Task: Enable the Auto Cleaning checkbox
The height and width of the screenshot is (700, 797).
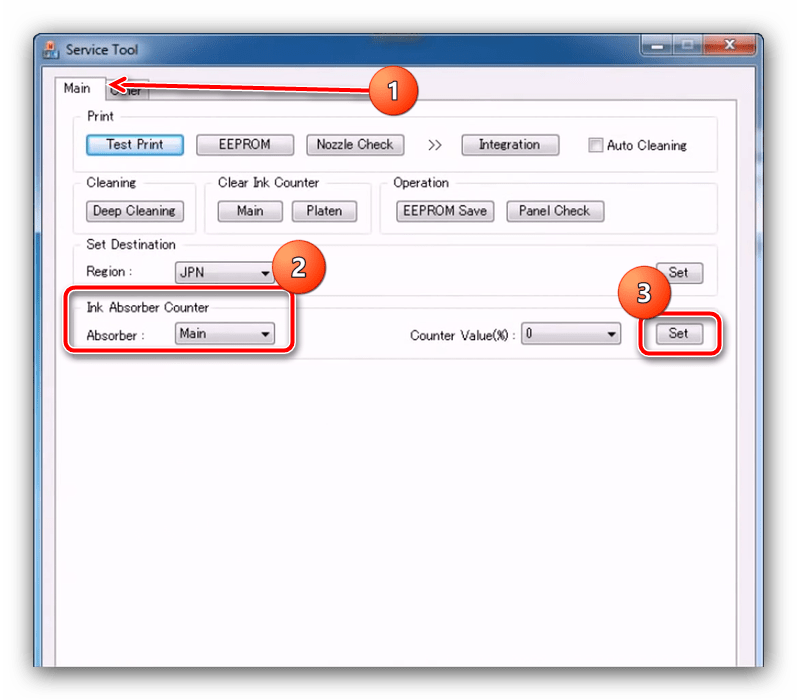Action: tap(595, 145)
